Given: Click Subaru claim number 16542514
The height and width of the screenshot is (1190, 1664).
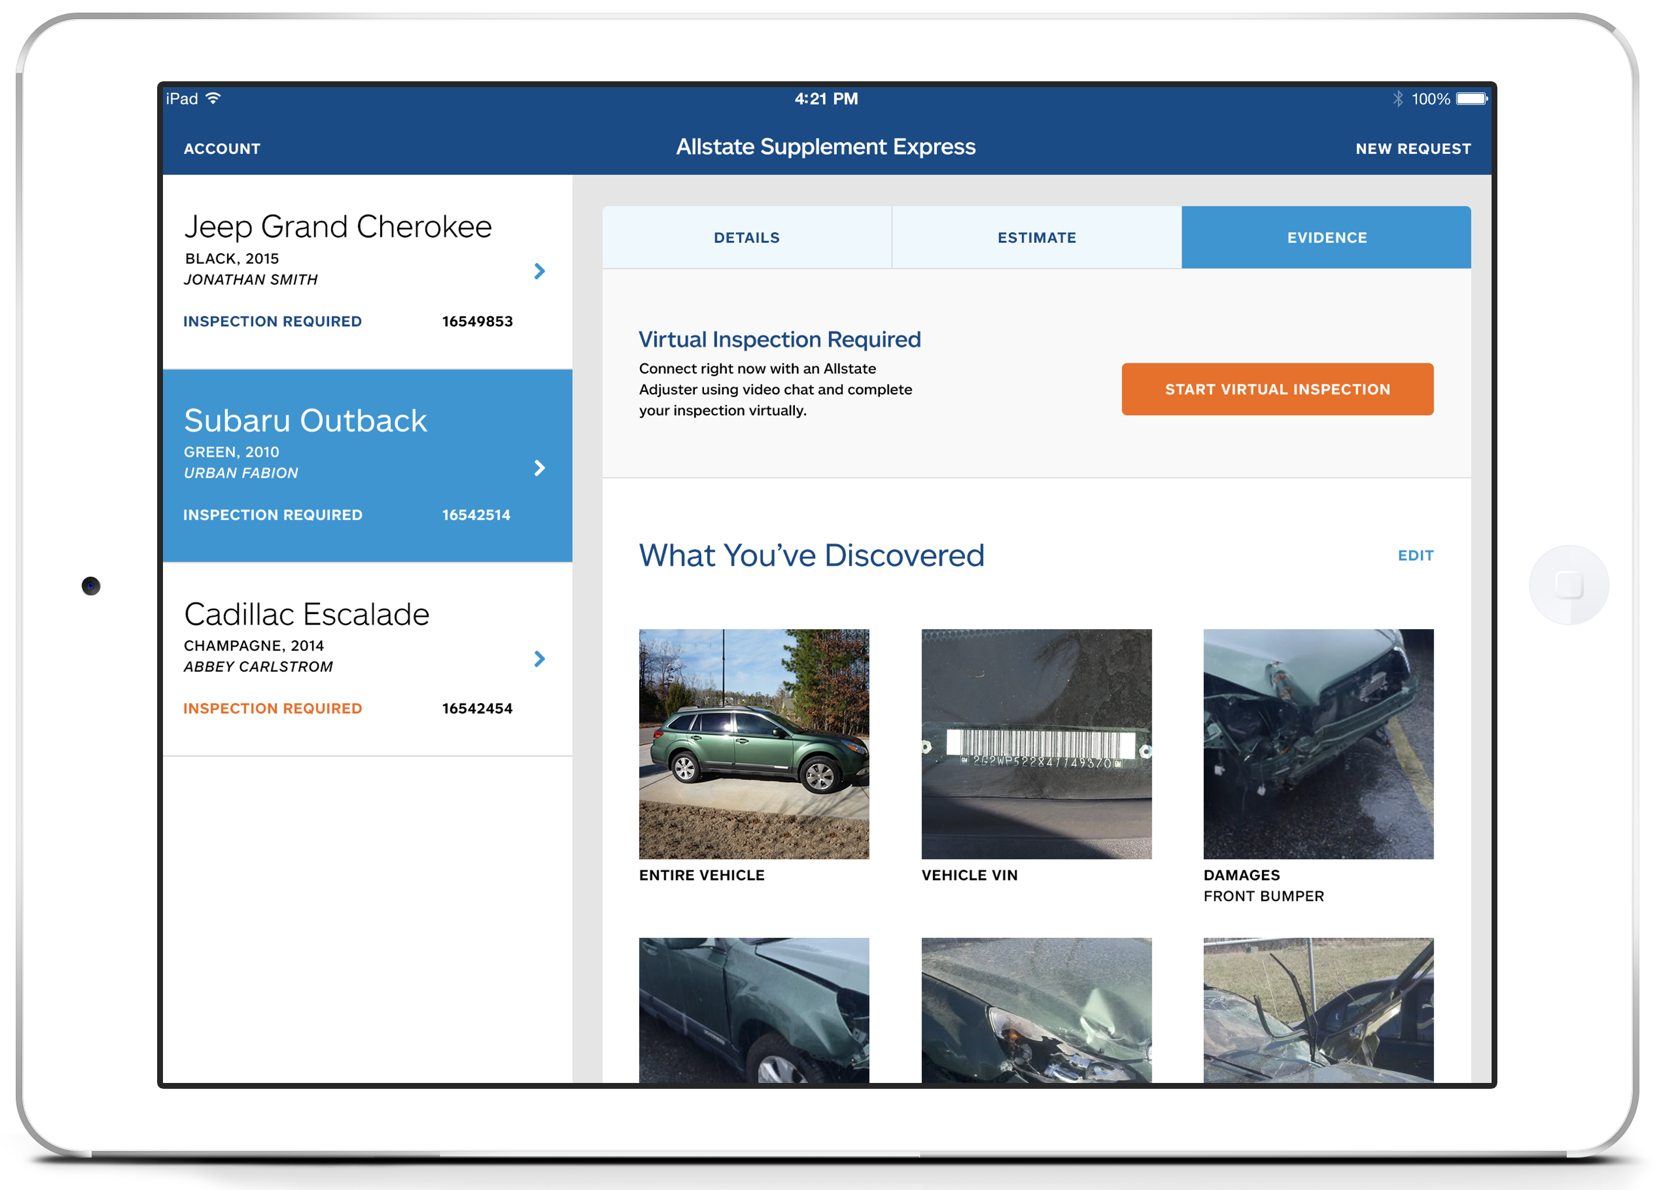Looking at the screenshot, I should [476, 515].
